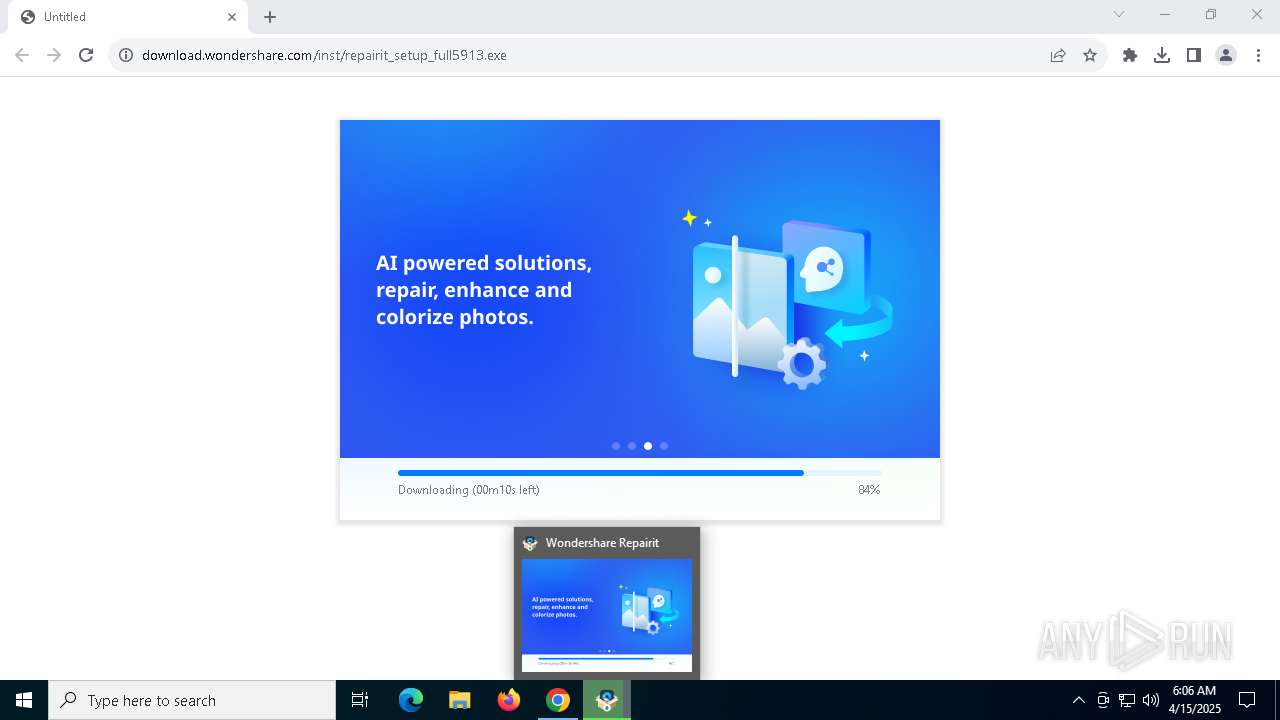Open the tab search chevron
This screenshot has width=1280, height=720.
coord(1119,15)
